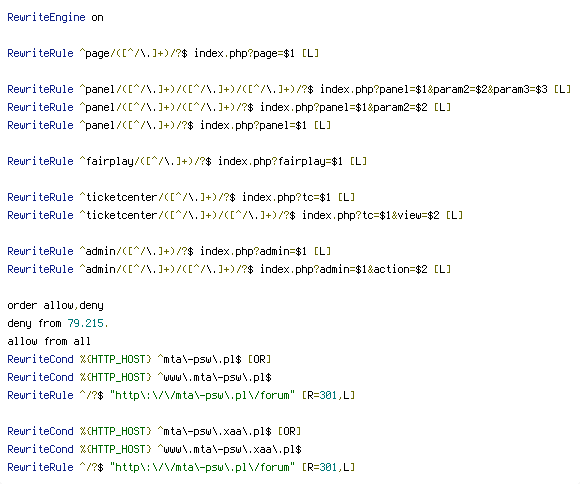
Task: Click the allow from all line
Action: click(x=49, y=341)
